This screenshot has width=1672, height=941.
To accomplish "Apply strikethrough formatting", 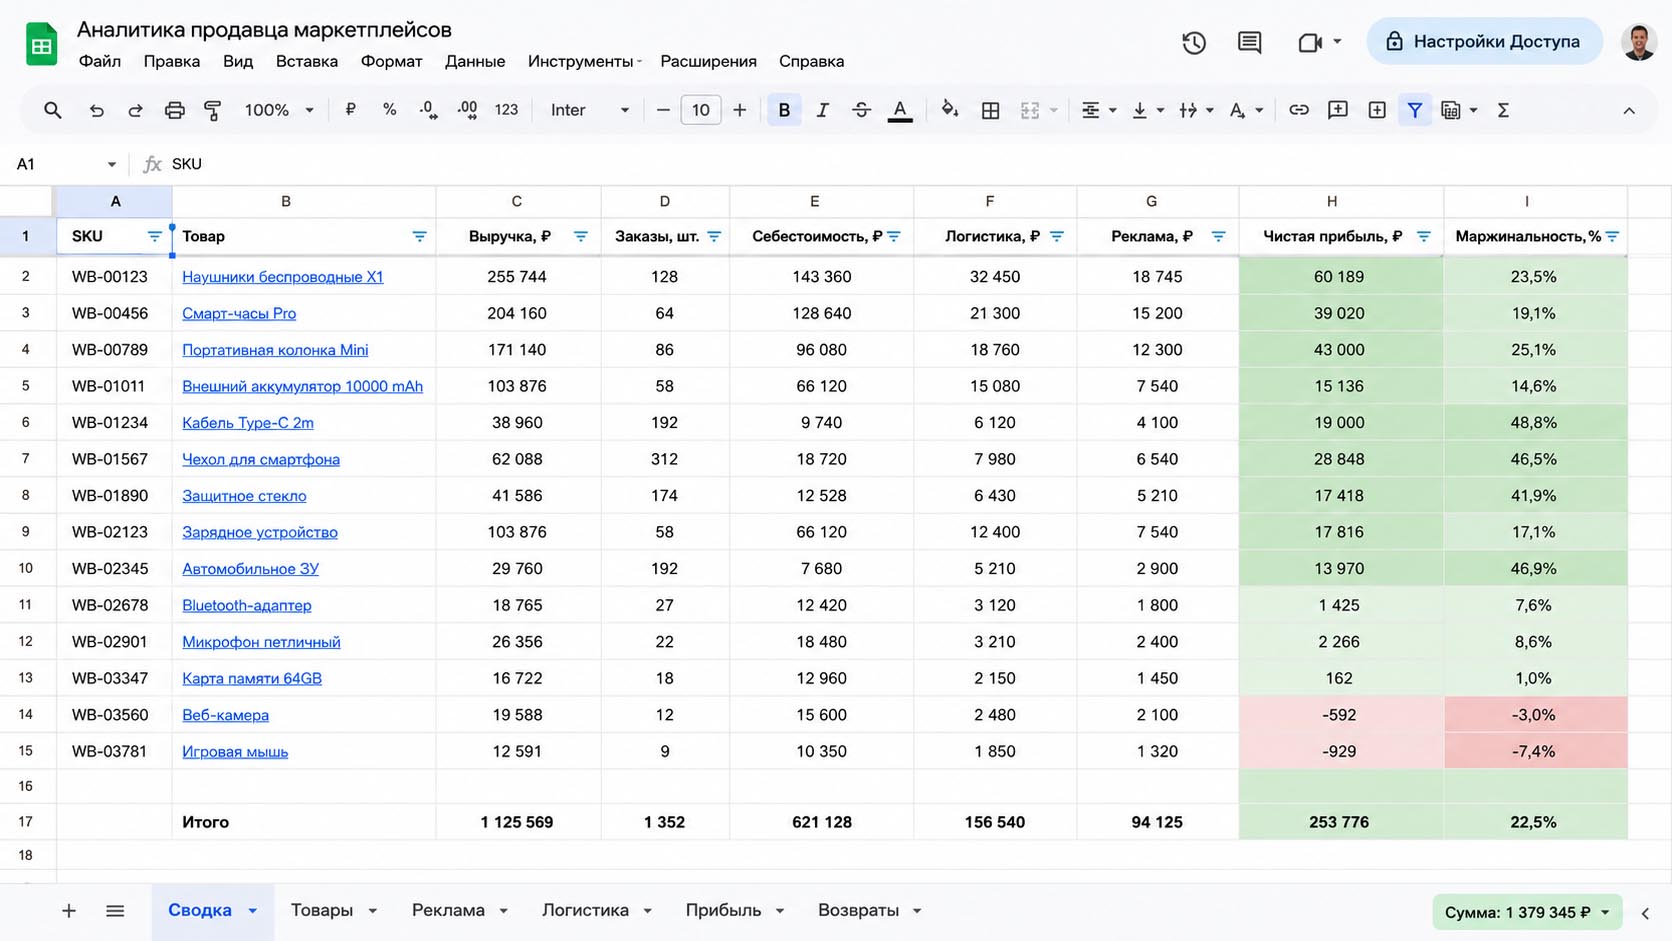I will [x=861, y=110].
